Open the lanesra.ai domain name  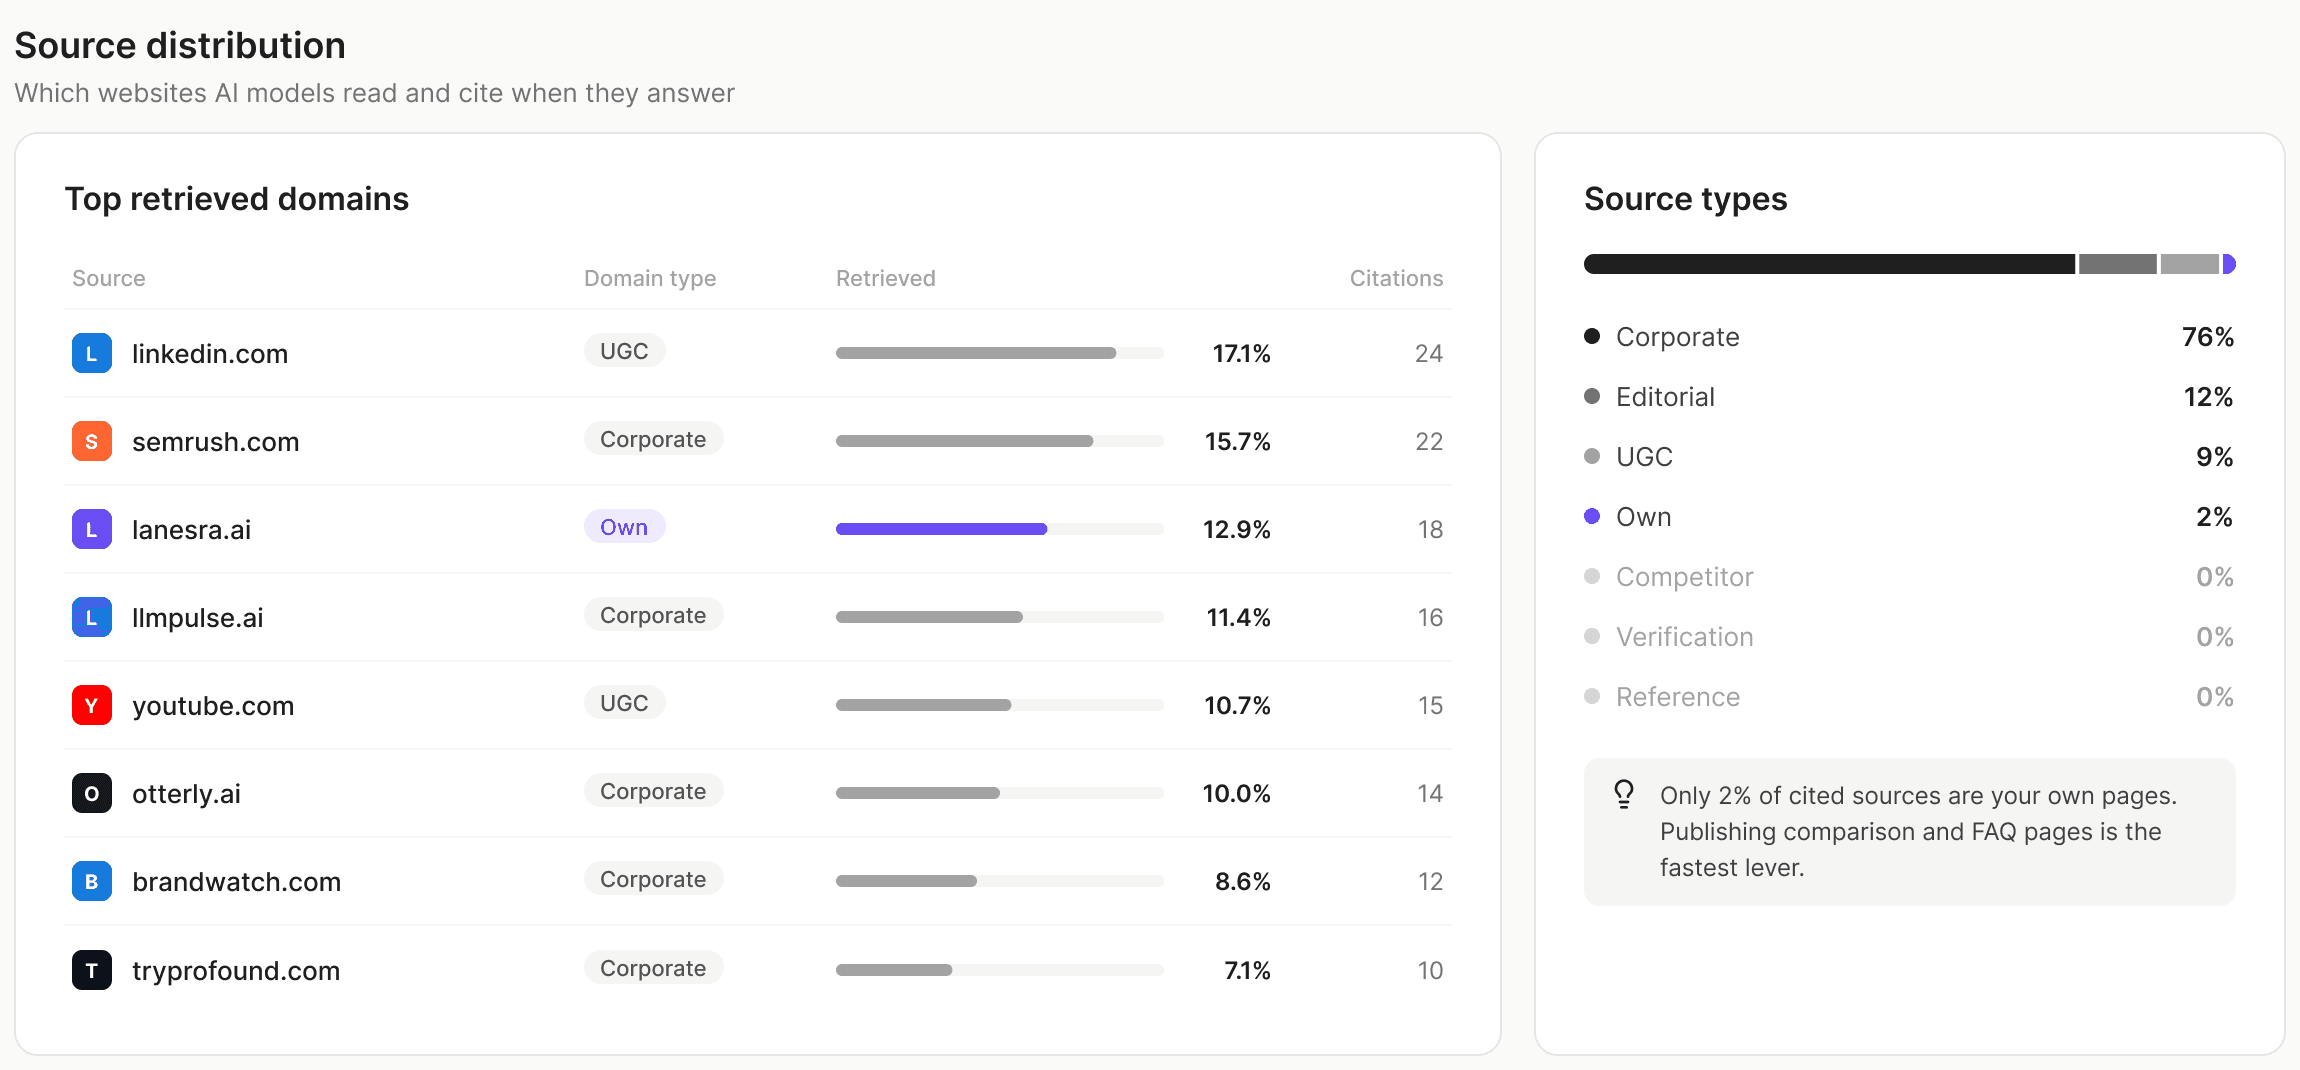click(x=192, y=530)
